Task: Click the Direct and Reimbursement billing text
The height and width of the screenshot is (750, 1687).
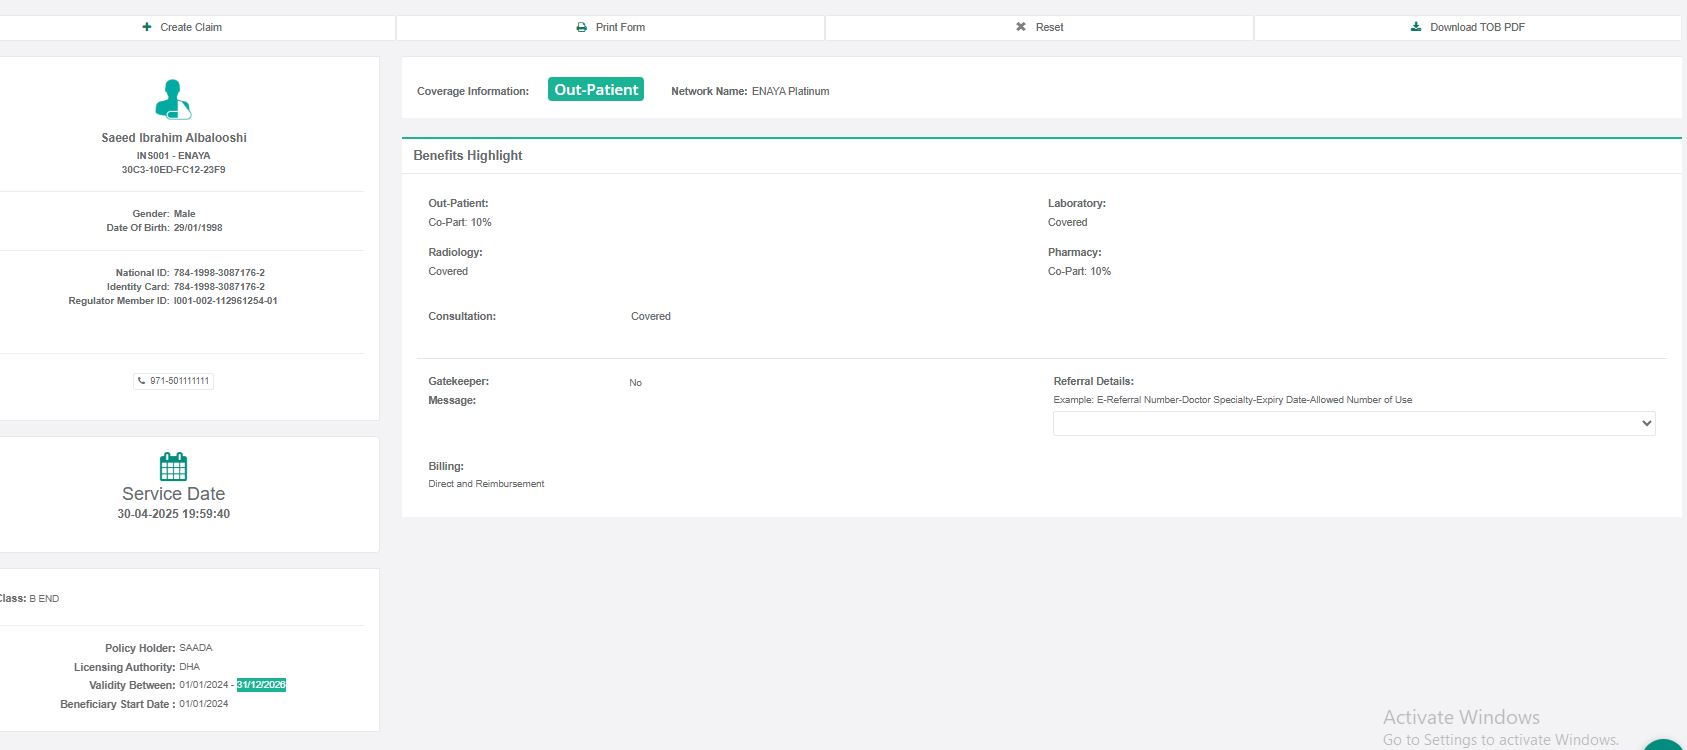Action: coord(486,484)
